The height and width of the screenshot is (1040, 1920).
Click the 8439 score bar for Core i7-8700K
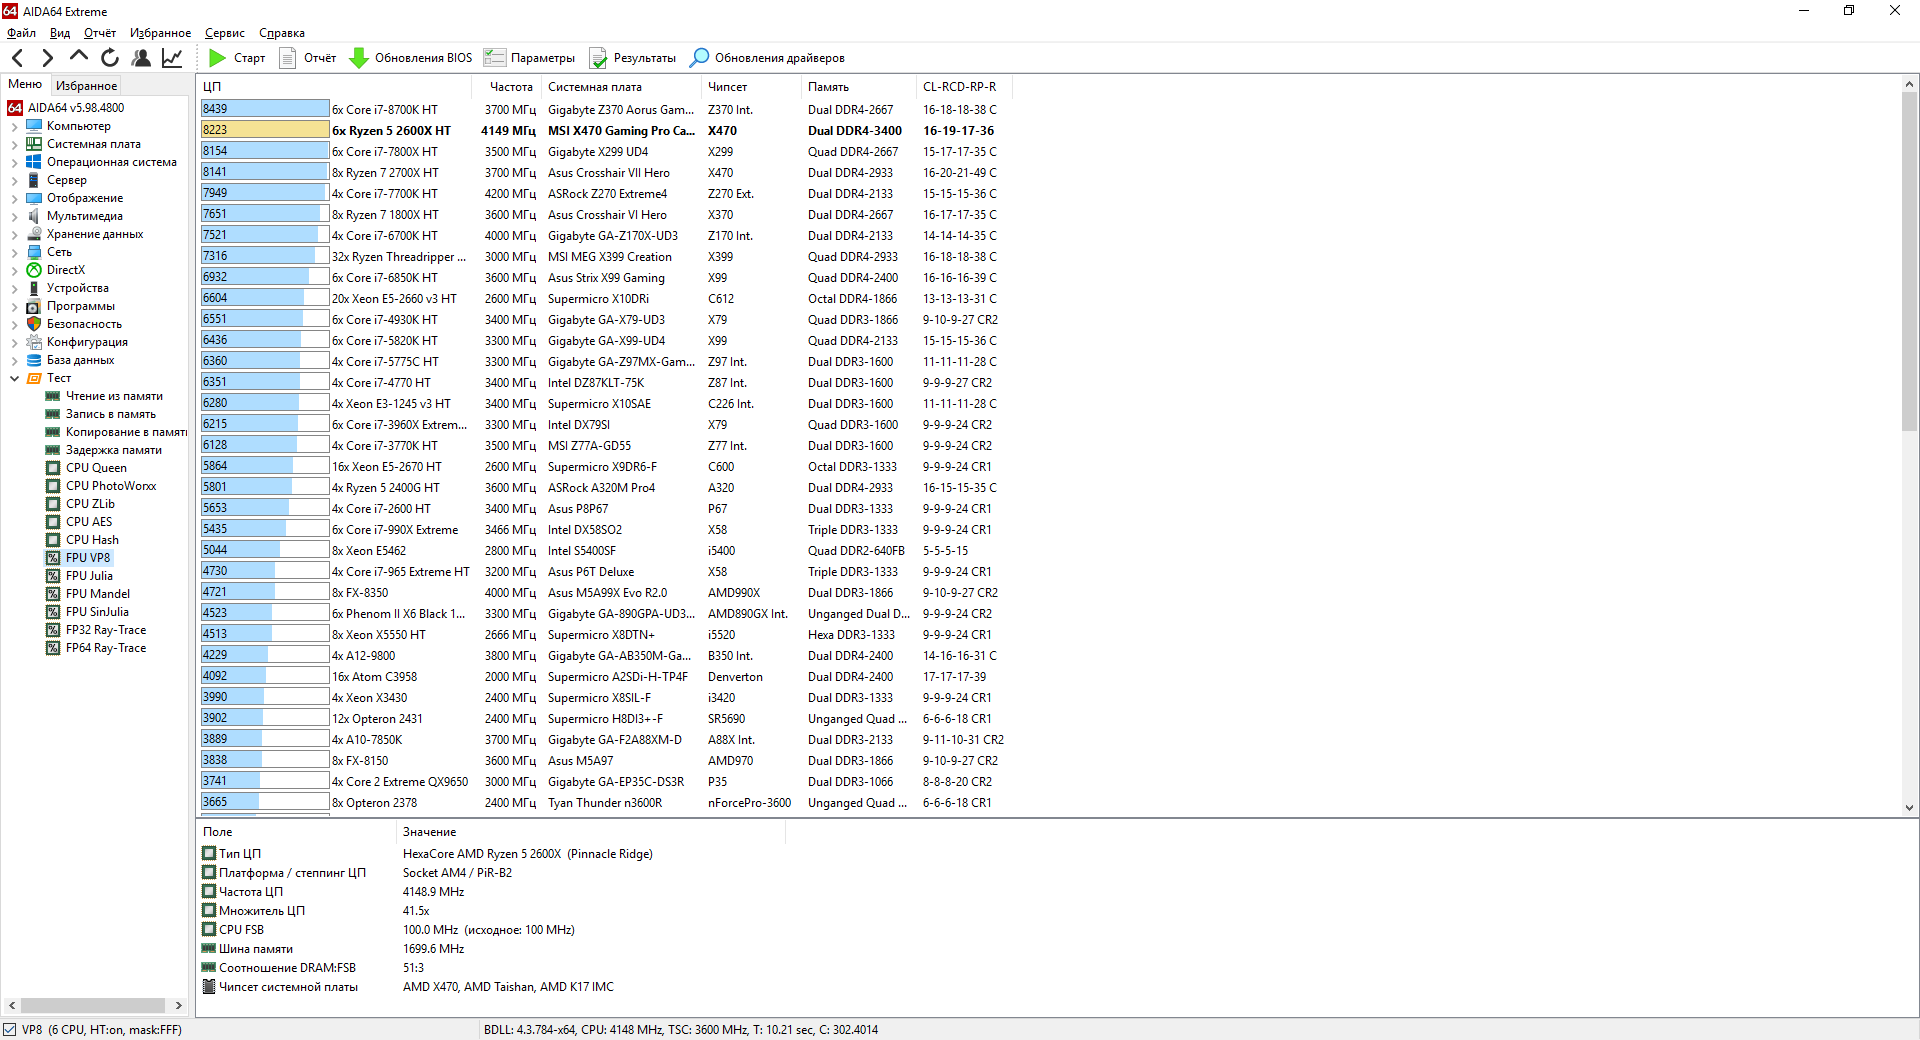pyautogui.click(x=265, y=109)
